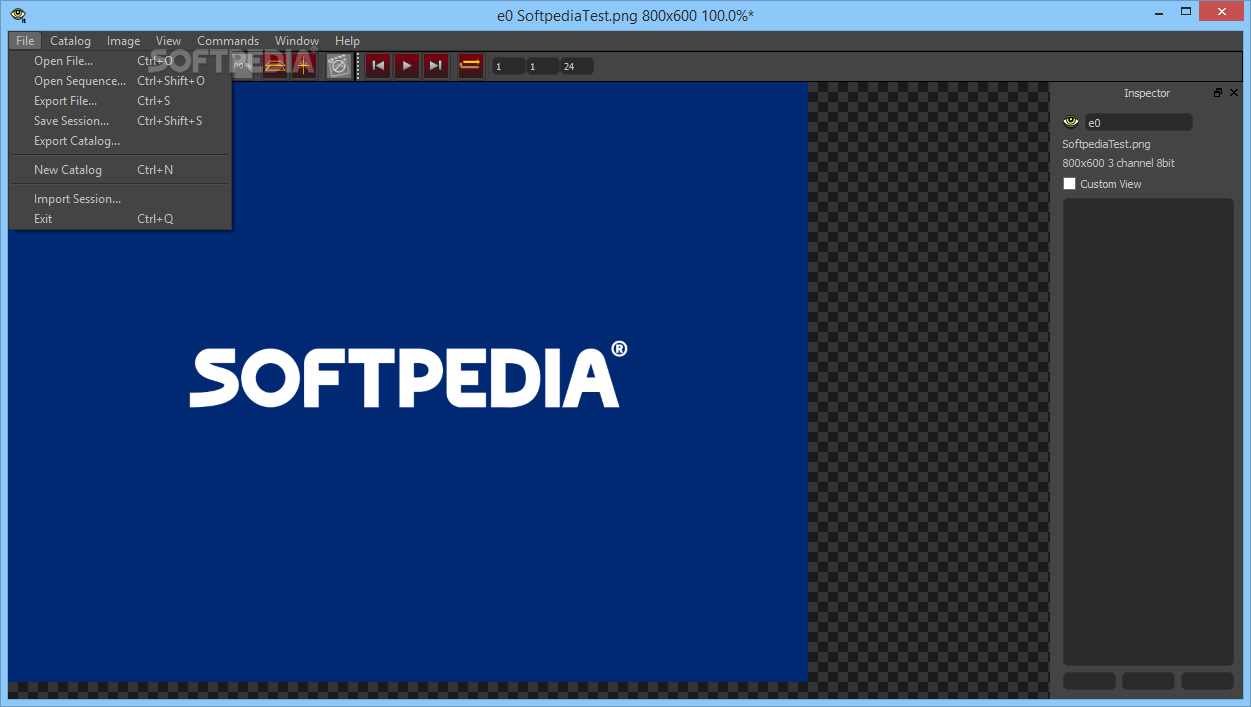Click the field showing 24
Viewport: 1251px width, 707px height.
[x=577, y=67]
